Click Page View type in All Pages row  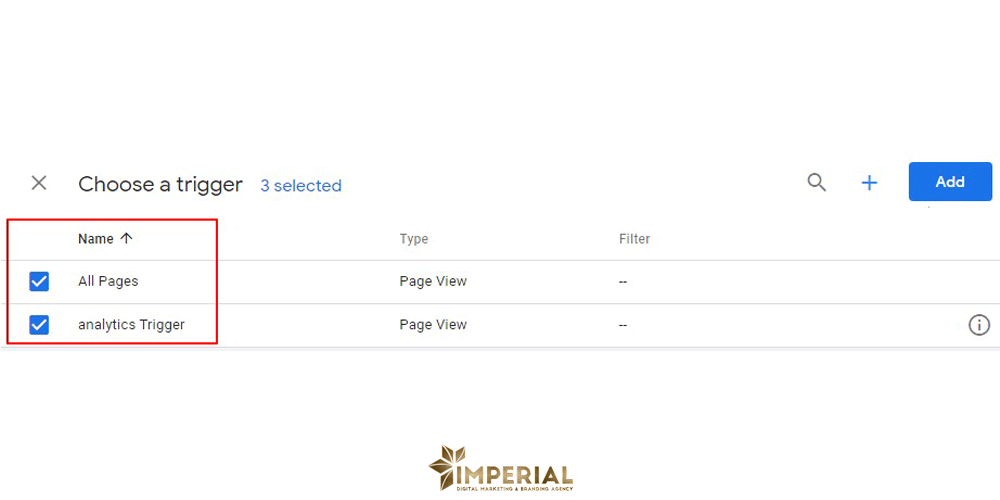pos(433,282)
